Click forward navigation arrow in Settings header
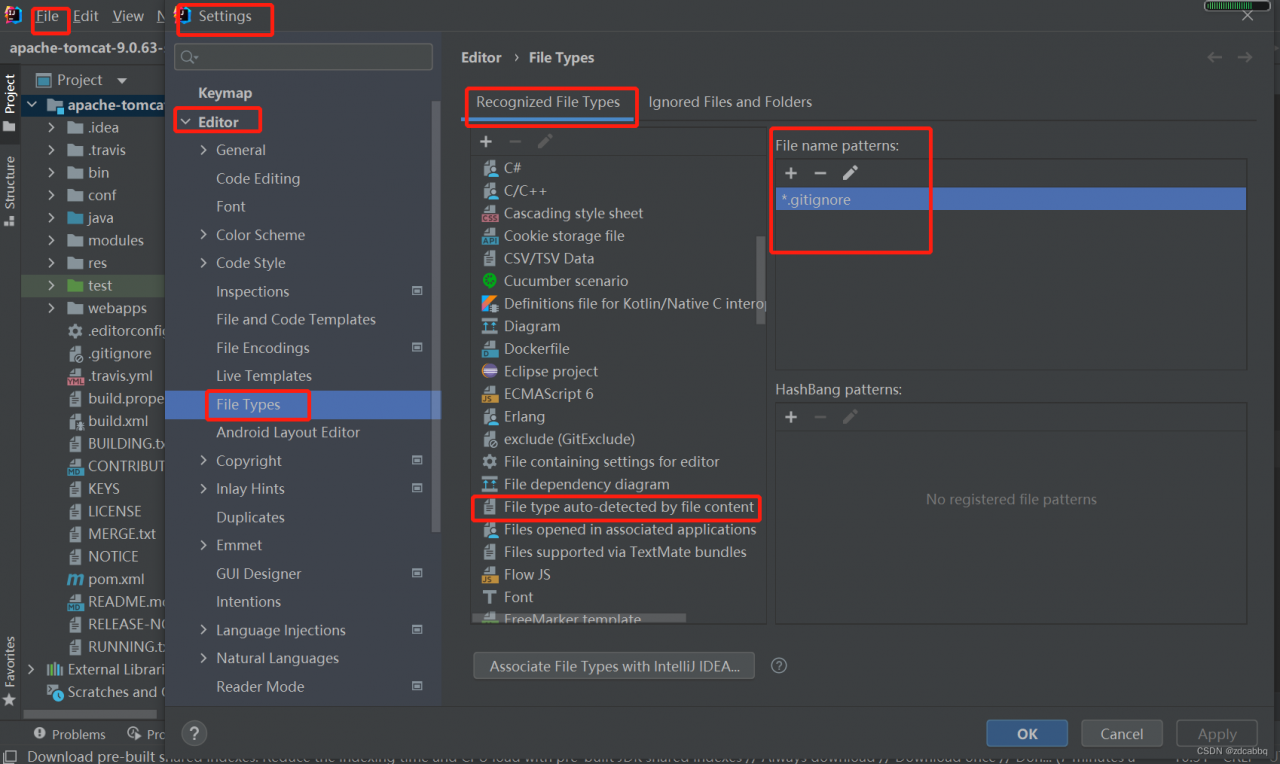 pyautogui.click(x=1245, y=57)
